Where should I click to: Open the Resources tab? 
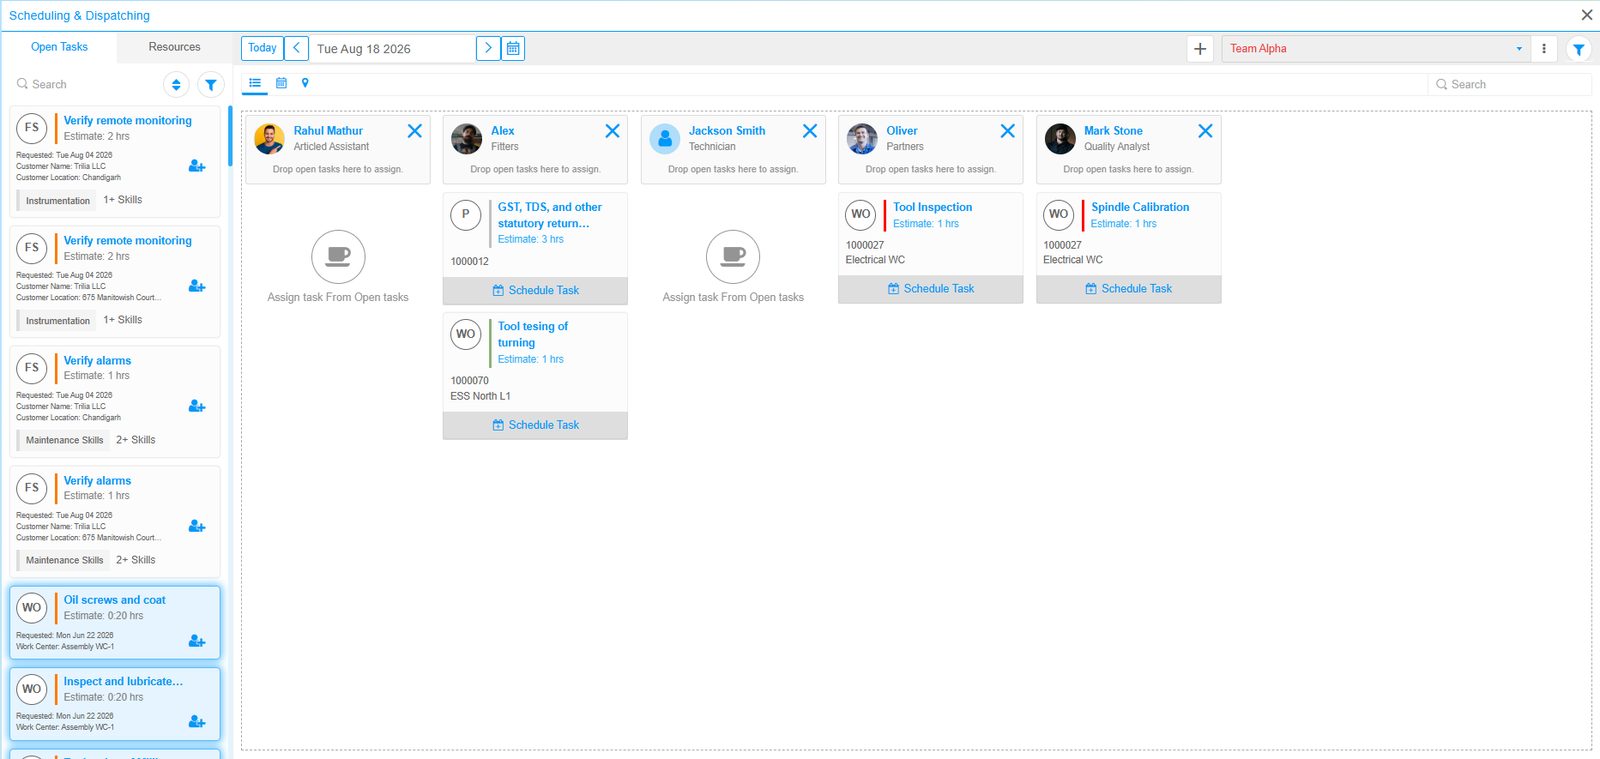tap(174, 47)
